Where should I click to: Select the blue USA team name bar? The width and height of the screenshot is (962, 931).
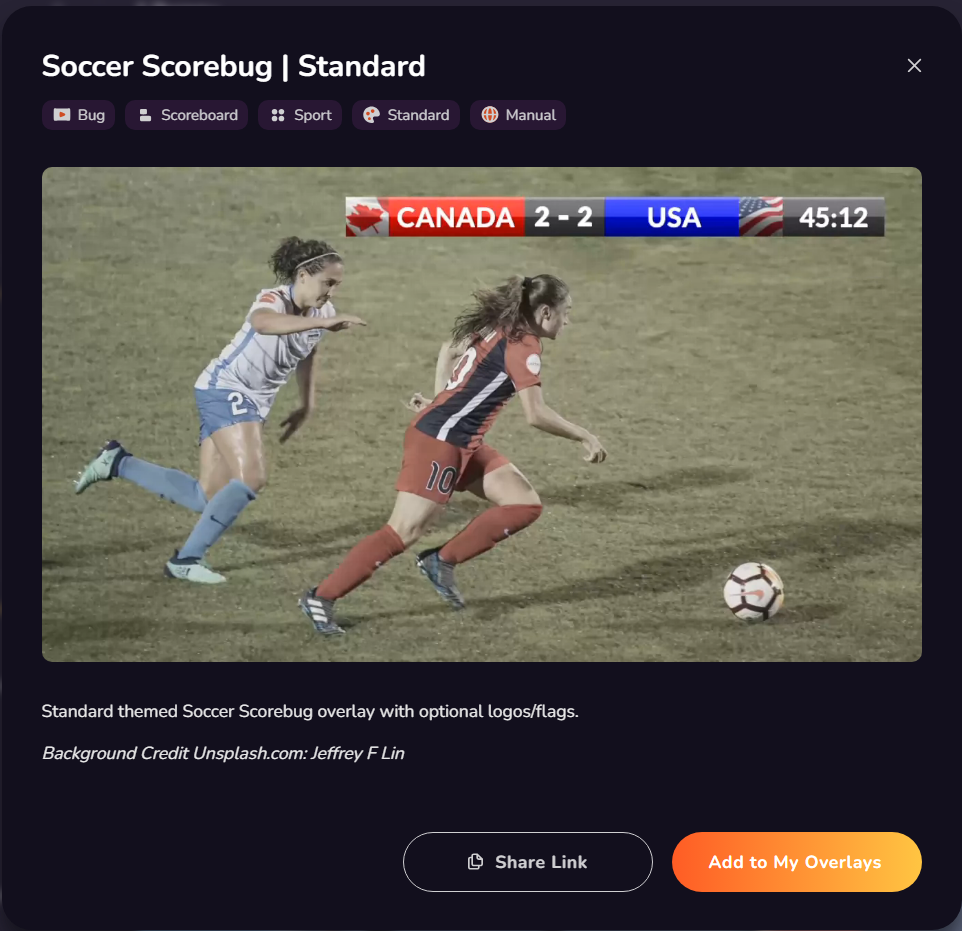coord(672,217)
